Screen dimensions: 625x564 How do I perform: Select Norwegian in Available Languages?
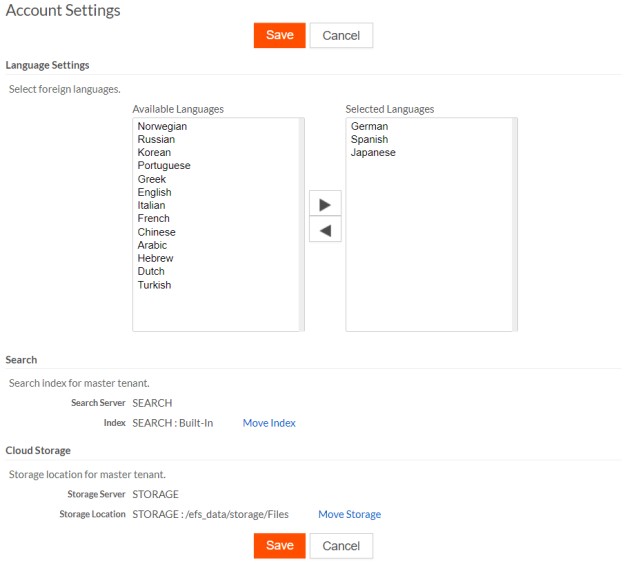pyautogui.click(x=162, y=127)
